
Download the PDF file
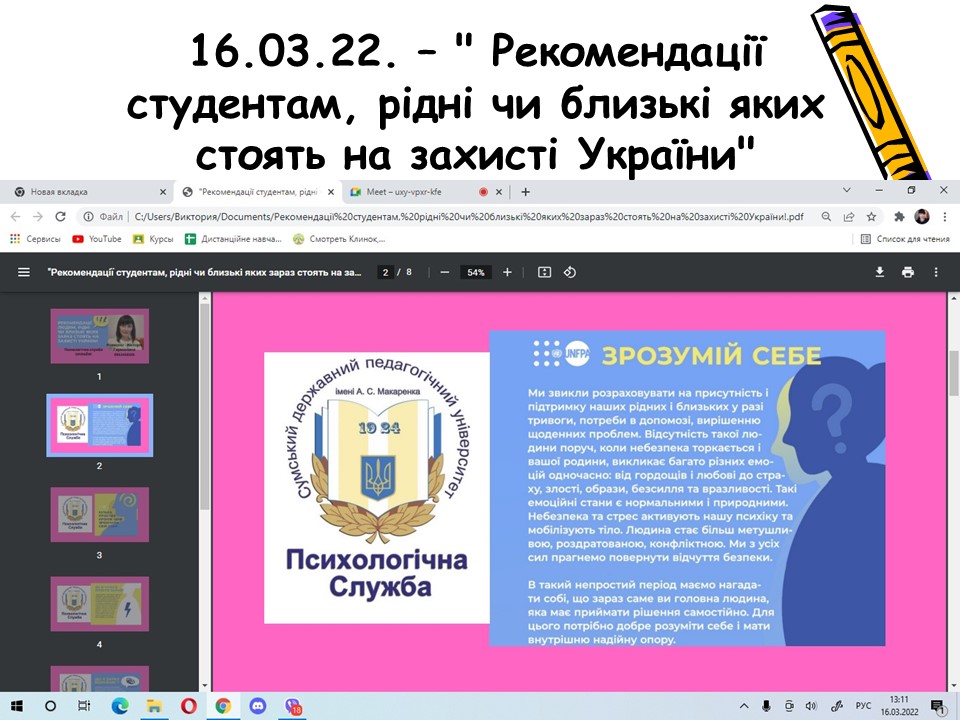click(x=880, y=272)
